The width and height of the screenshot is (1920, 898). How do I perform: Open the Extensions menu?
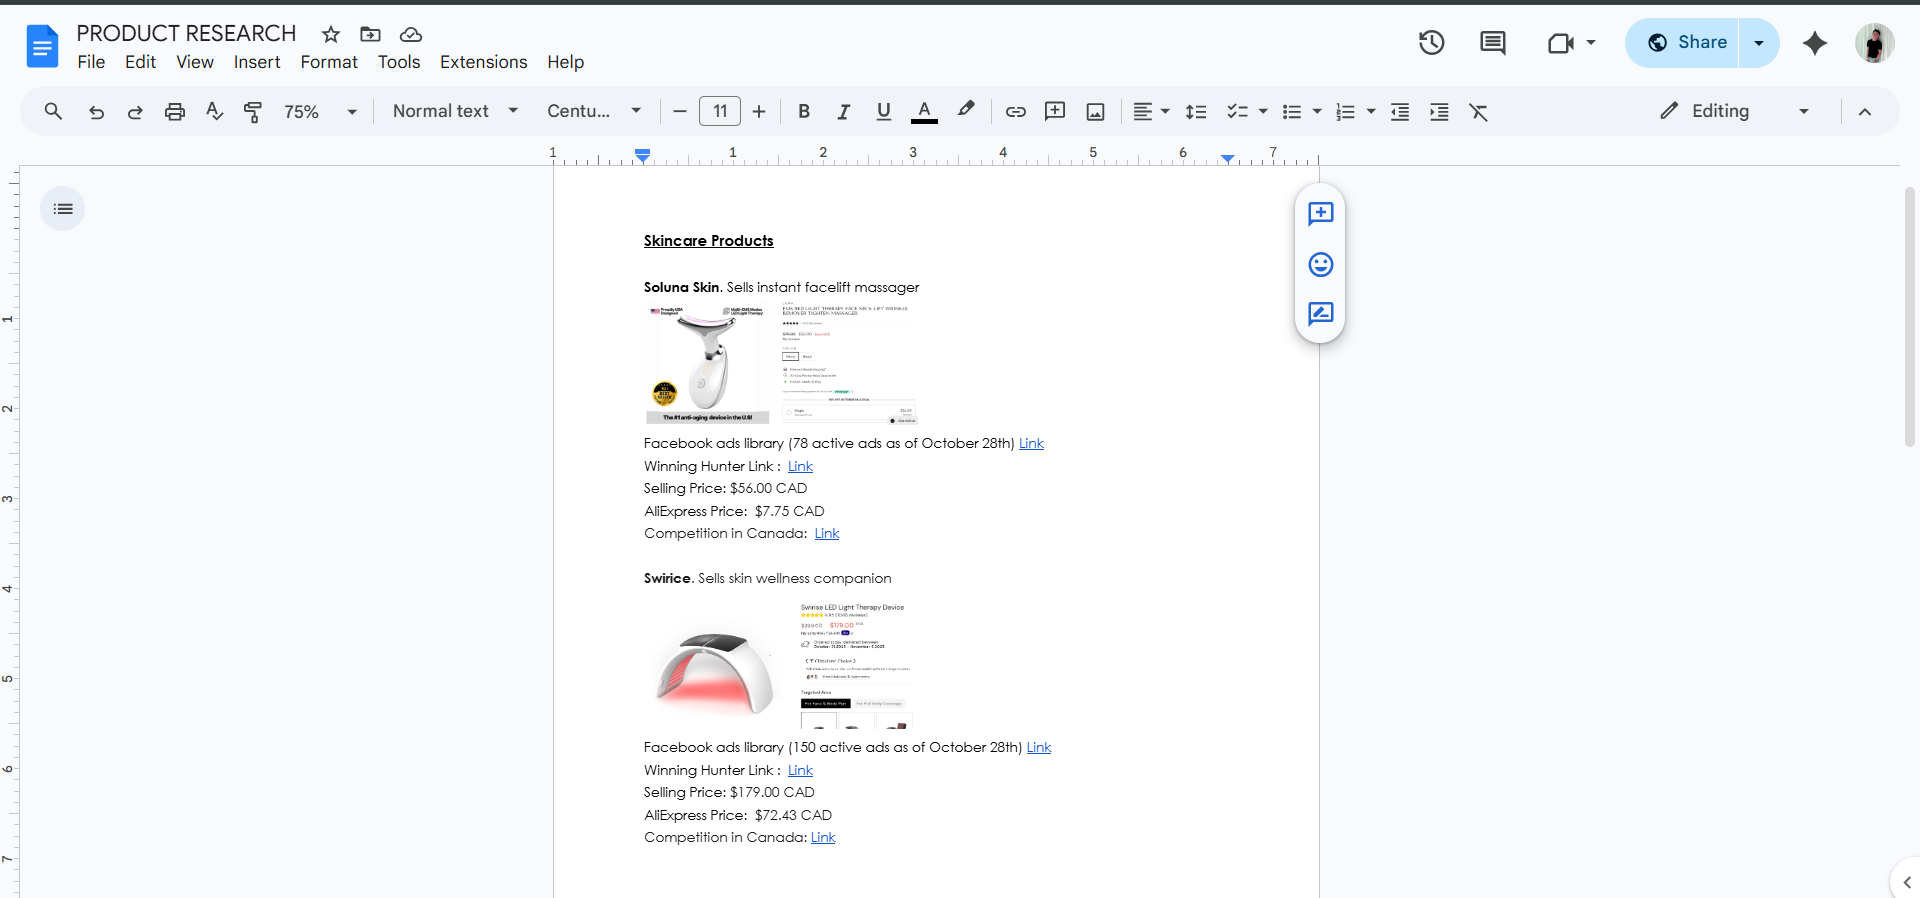pyautogui.click(x=484, y=62)
